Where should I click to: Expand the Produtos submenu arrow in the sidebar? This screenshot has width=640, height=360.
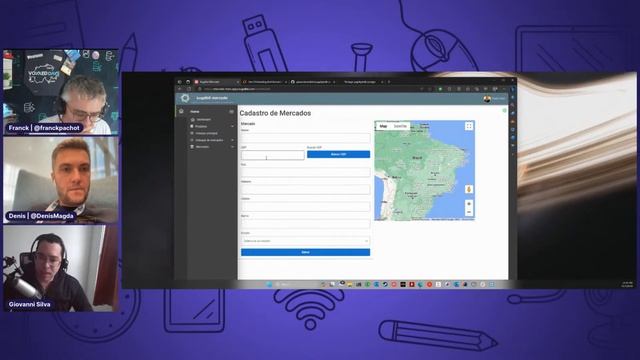click(232, 127)
